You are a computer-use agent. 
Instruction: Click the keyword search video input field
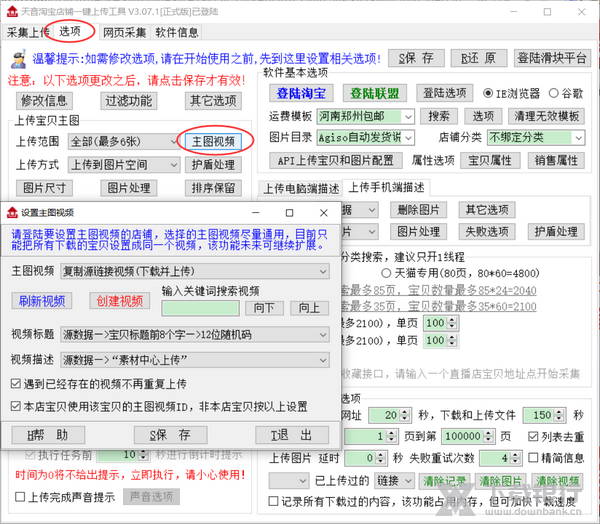pos(201,308)
